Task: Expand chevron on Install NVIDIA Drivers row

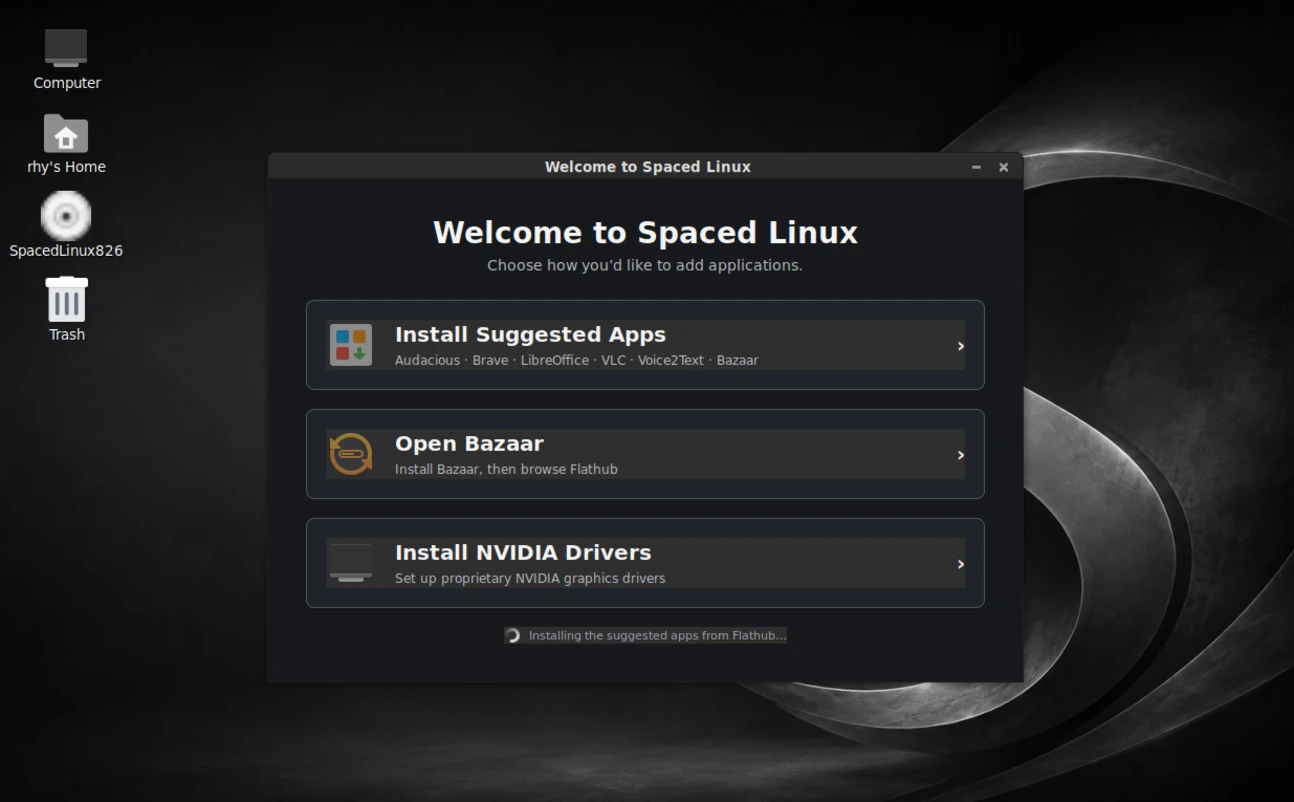Action: [x=960, y=564]
